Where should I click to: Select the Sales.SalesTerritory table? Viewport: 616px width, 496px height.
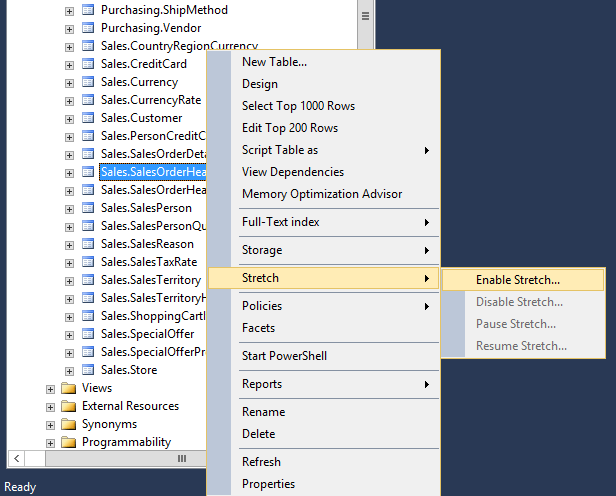(x=151, y=280)
